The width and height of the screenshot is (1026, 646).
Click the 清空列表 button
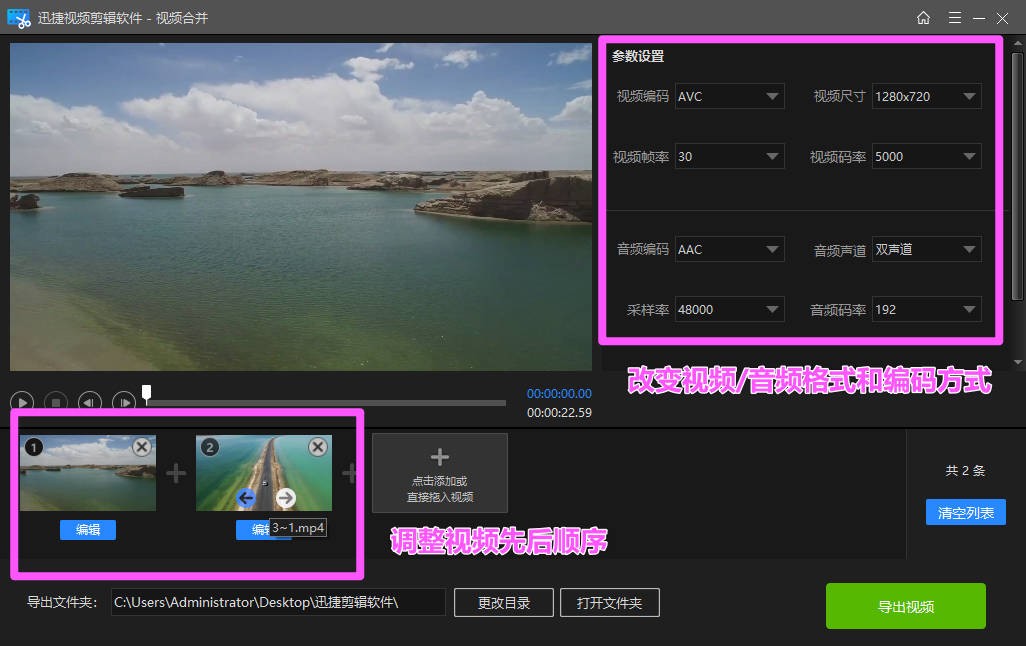(x=965, y=513)
